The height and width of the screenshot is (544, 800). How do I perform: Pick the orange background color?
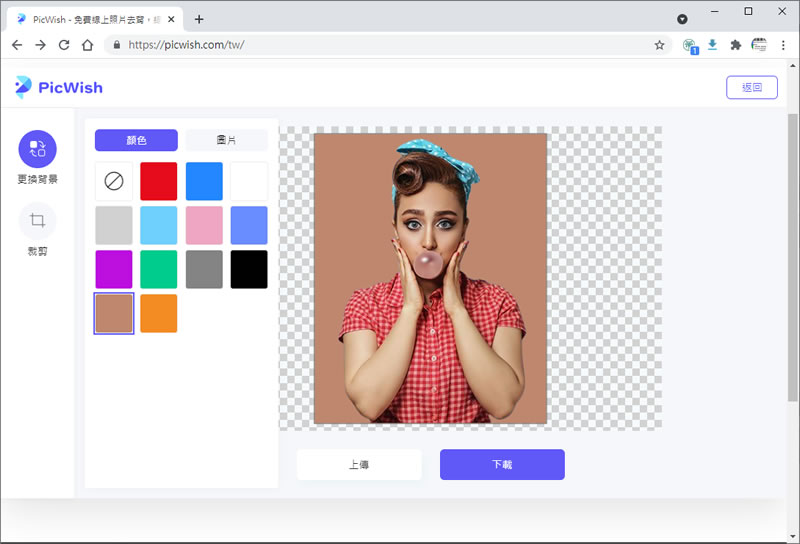(159, 313)
